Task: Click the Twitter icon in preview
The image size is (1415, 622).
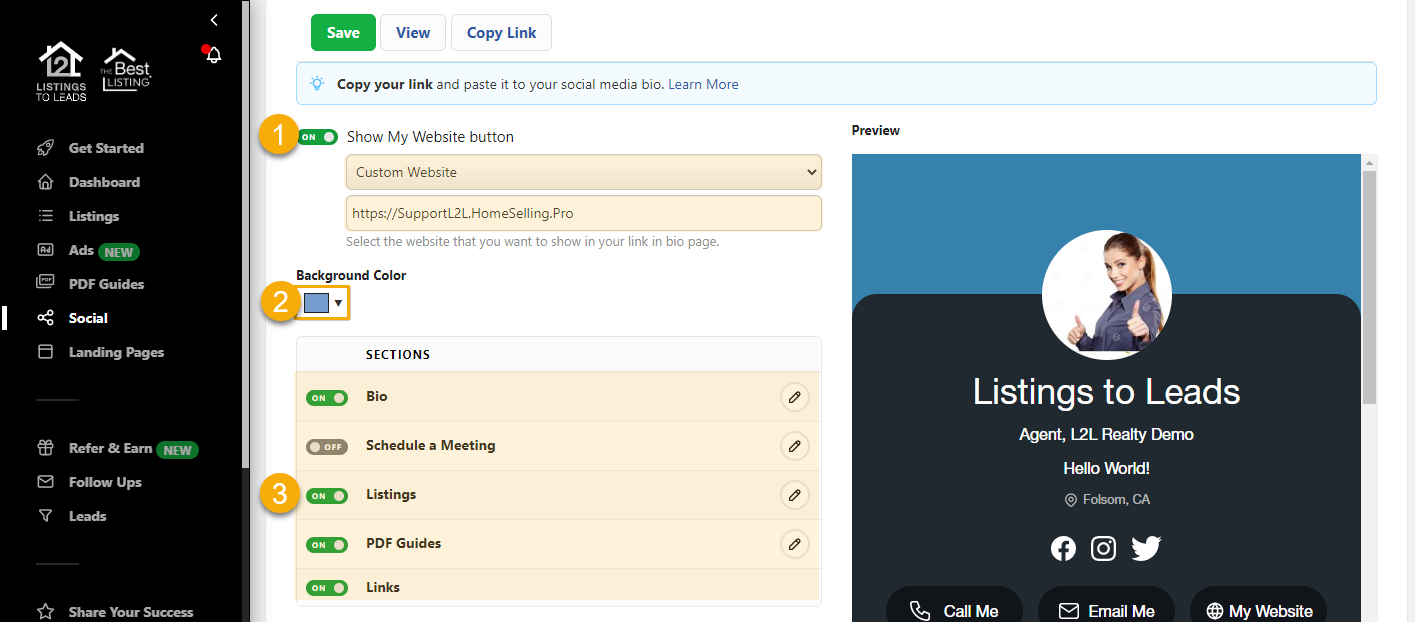Action: point(1146,548)
